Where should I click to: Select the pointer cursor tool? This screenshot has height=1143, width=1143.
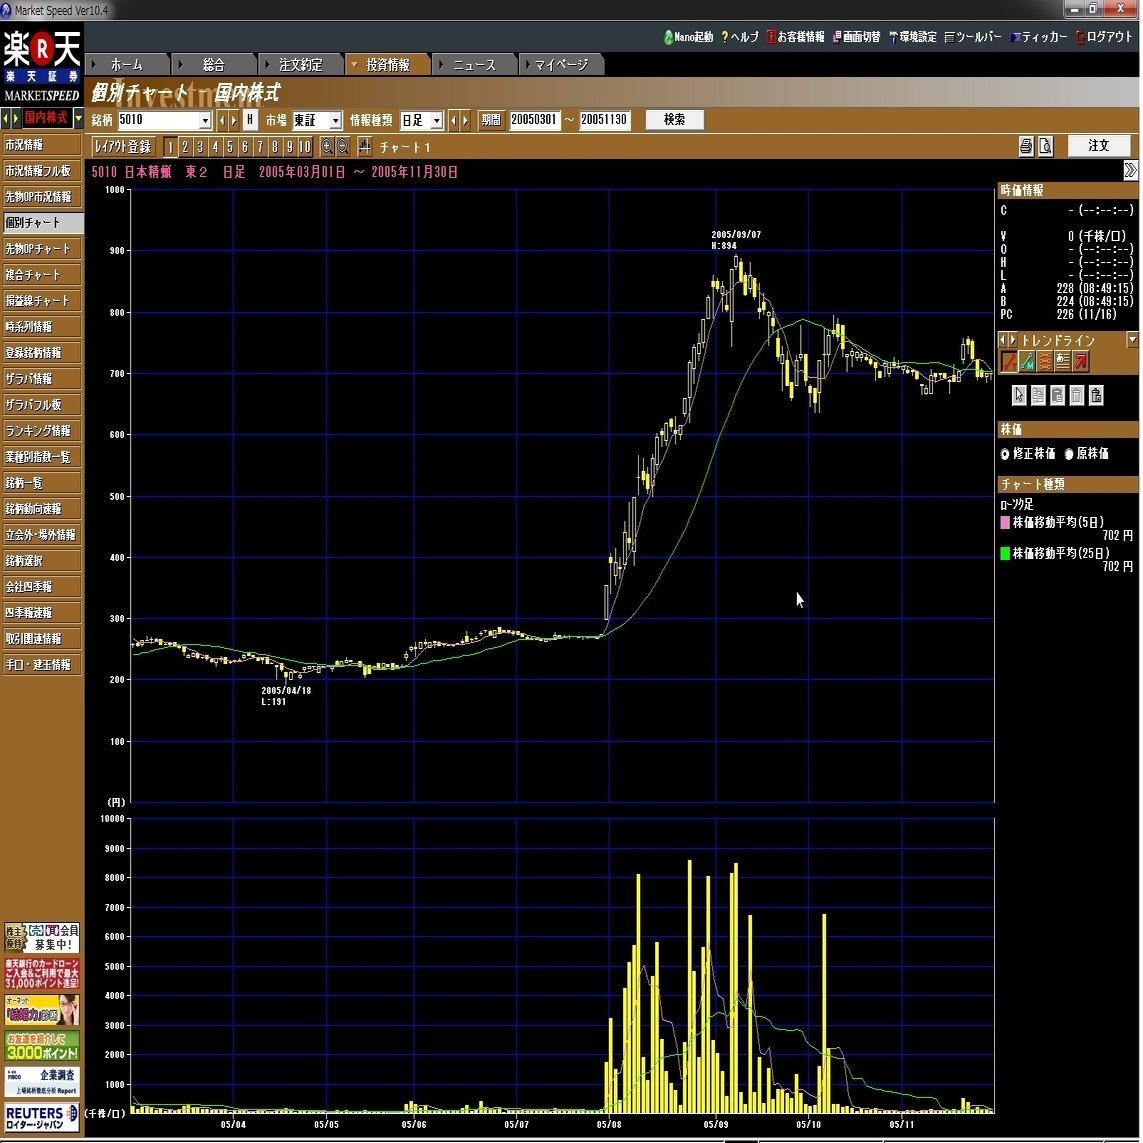point(1019,395)
